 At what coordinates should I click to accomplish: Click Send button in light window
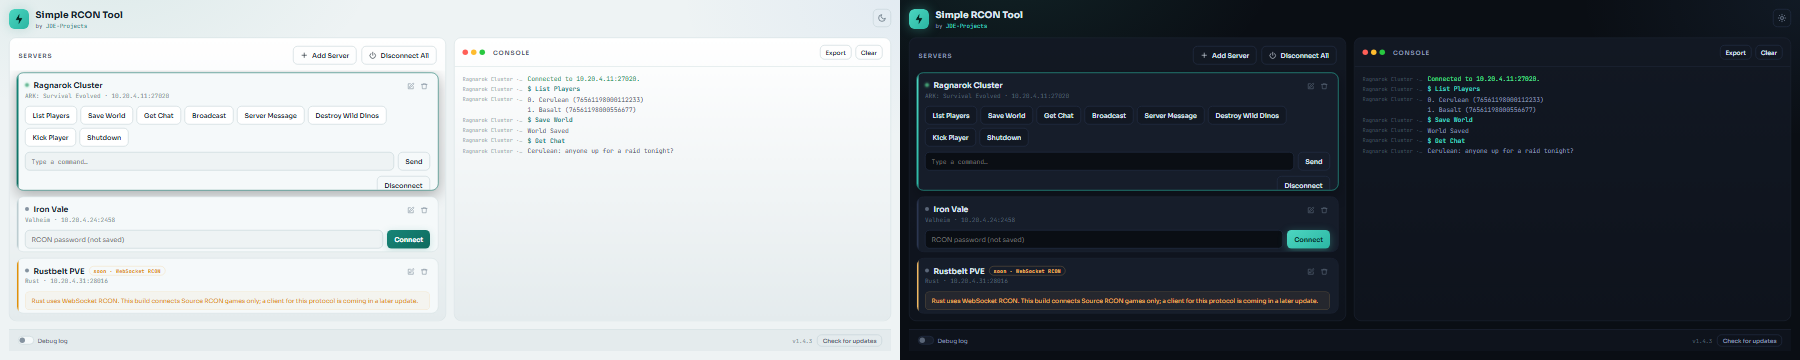[x=414, y=161]
